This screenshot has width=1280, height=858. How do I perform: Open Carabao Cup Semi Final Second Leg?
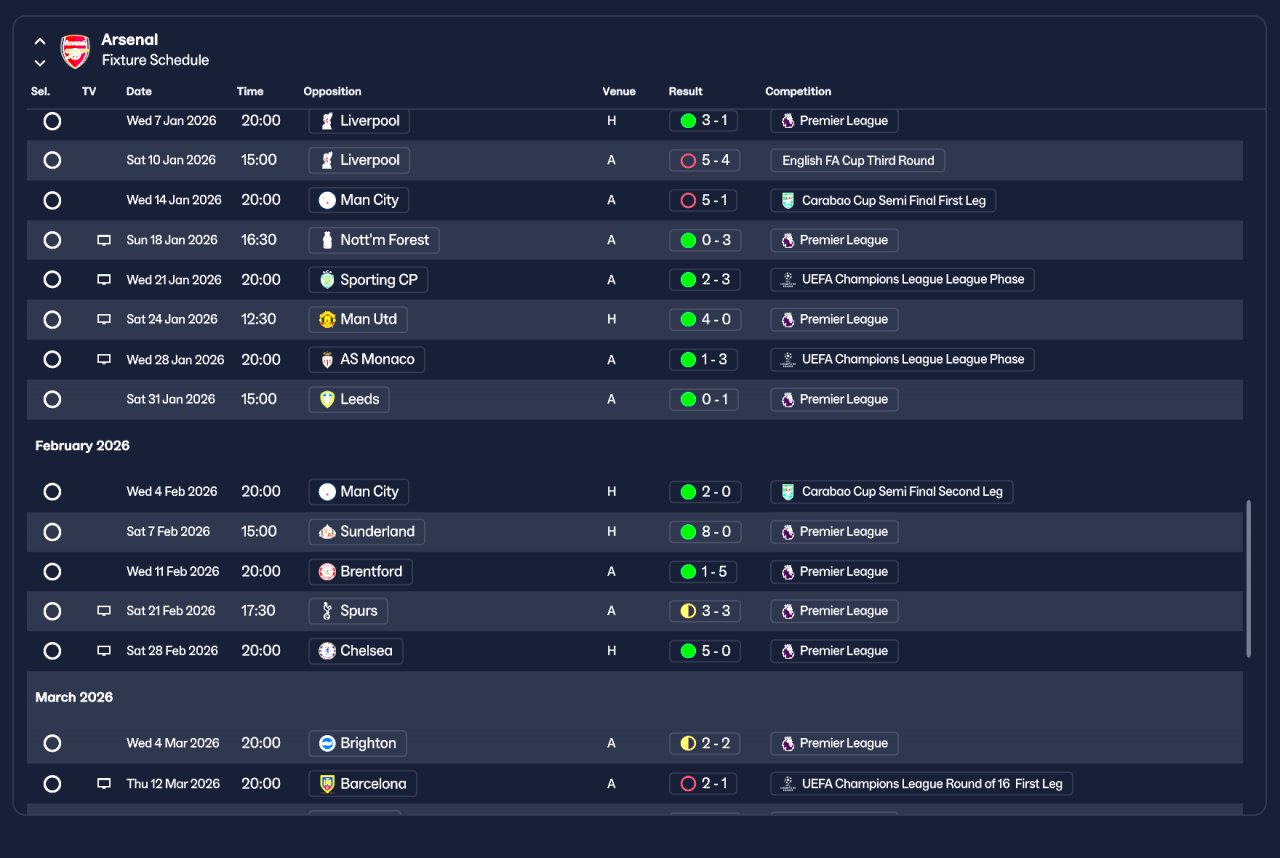point(892,492)
